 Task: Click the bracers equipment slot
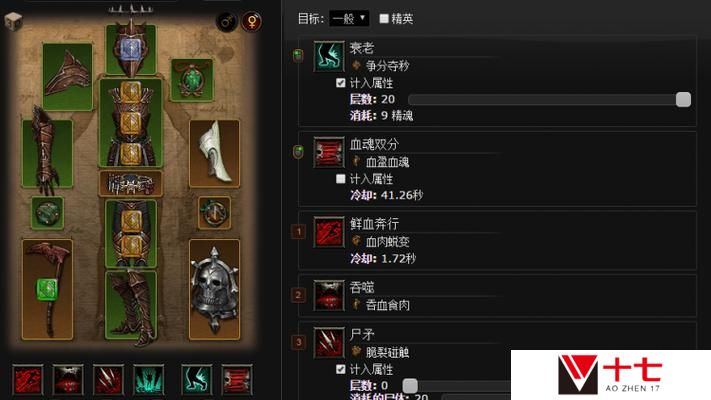(x=47, y=154)
